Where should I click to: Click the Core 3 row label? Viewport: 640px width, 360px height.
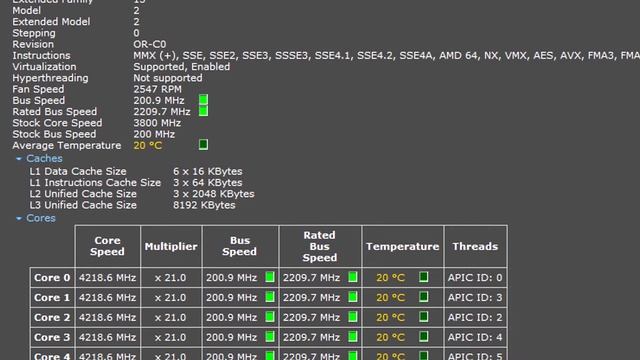point(52,338)
